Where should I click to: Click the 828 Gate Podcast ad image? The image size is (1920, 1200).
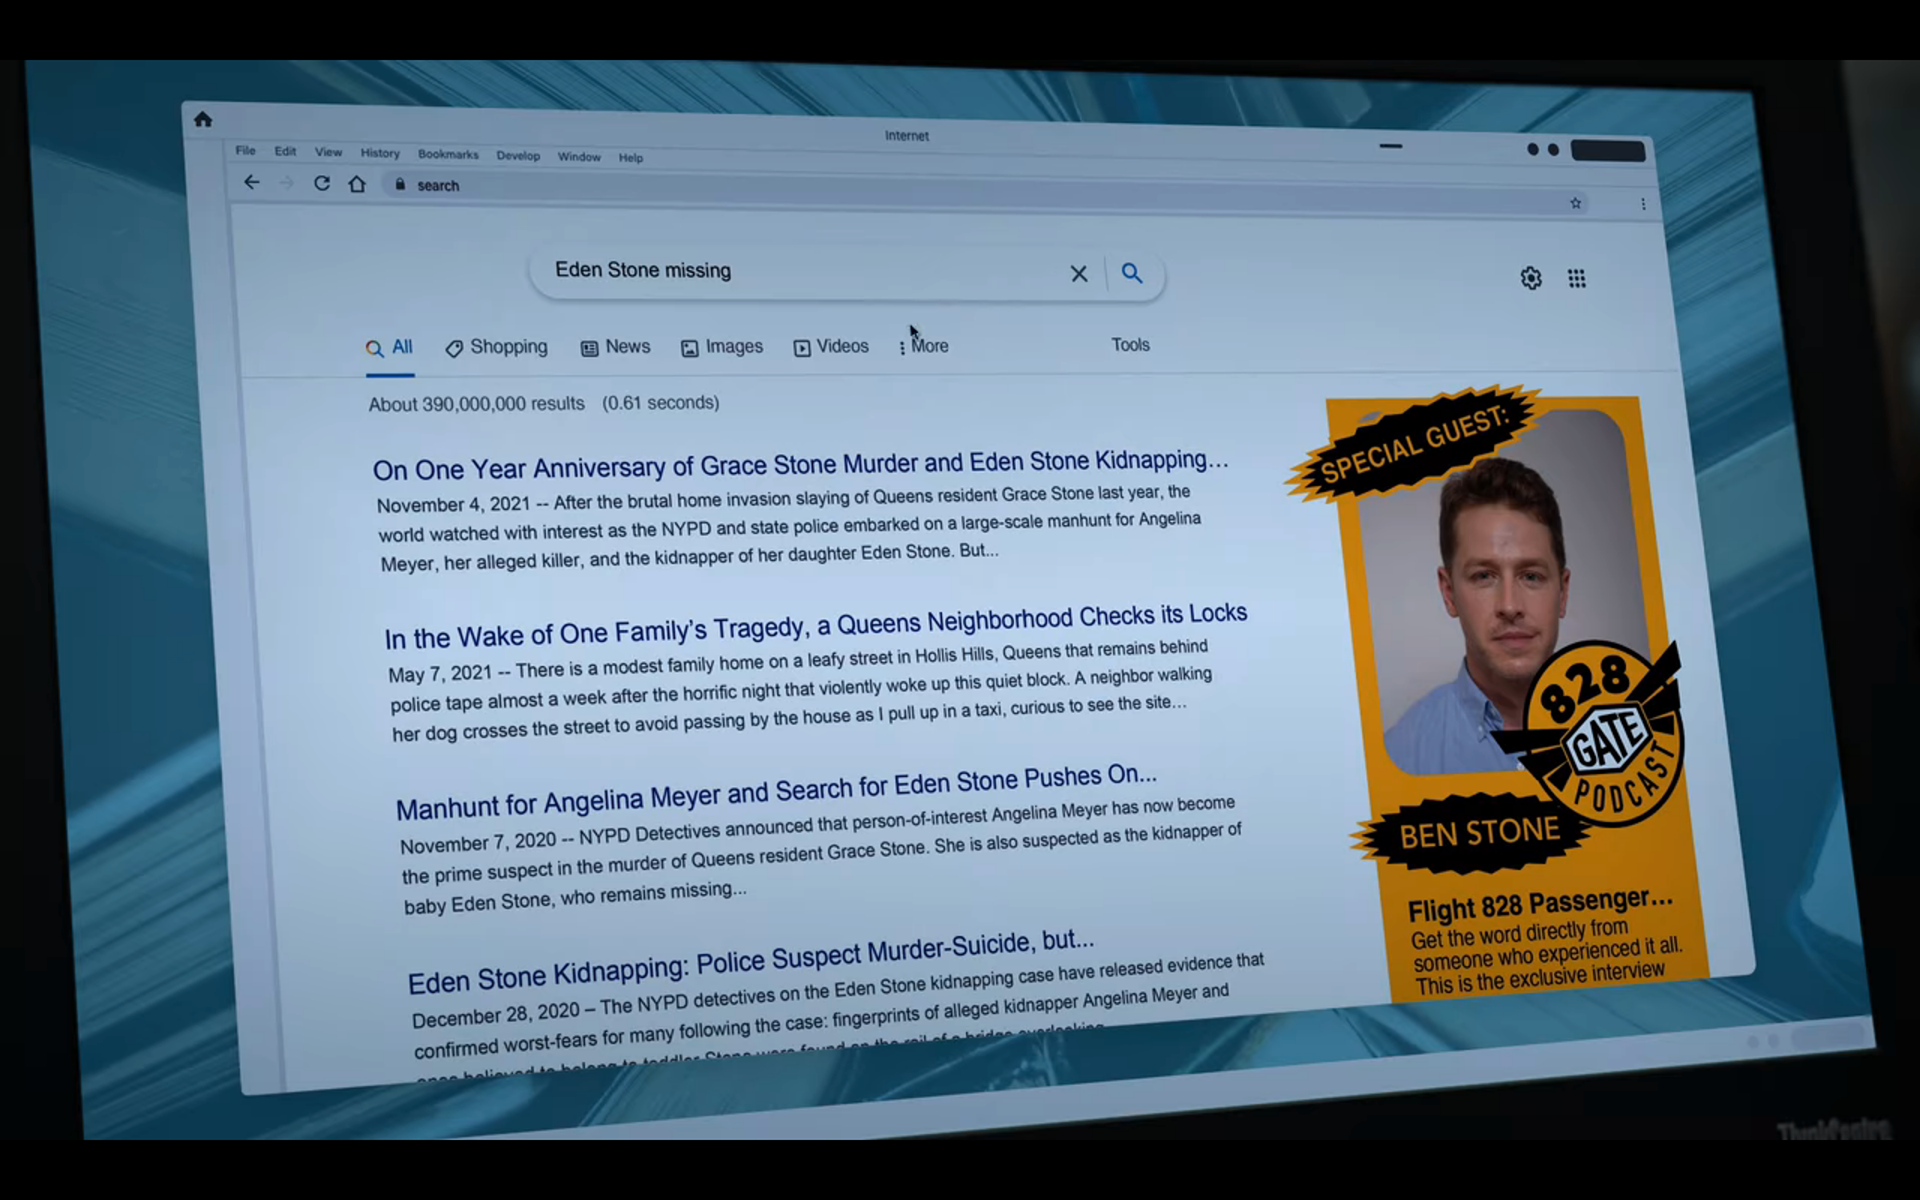pos(1500,620)
